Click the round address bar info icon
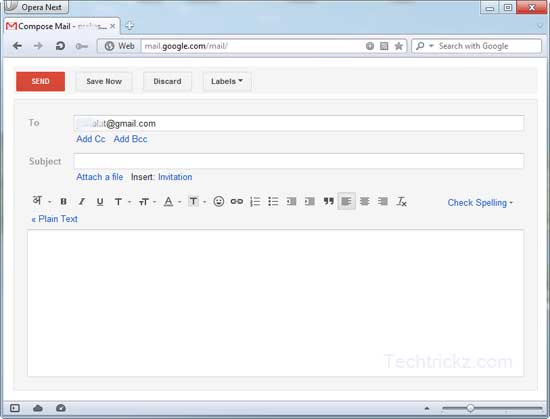 pos(369,46)
